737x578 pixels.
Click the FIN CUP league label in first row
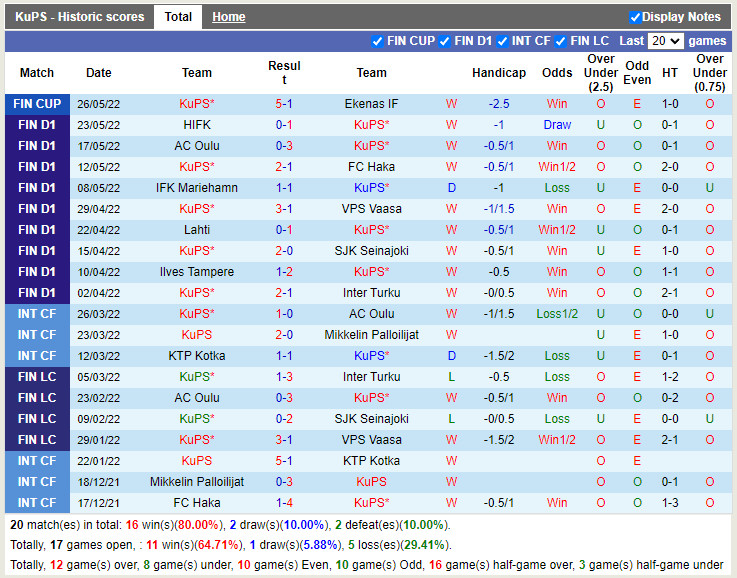[37, 104]
